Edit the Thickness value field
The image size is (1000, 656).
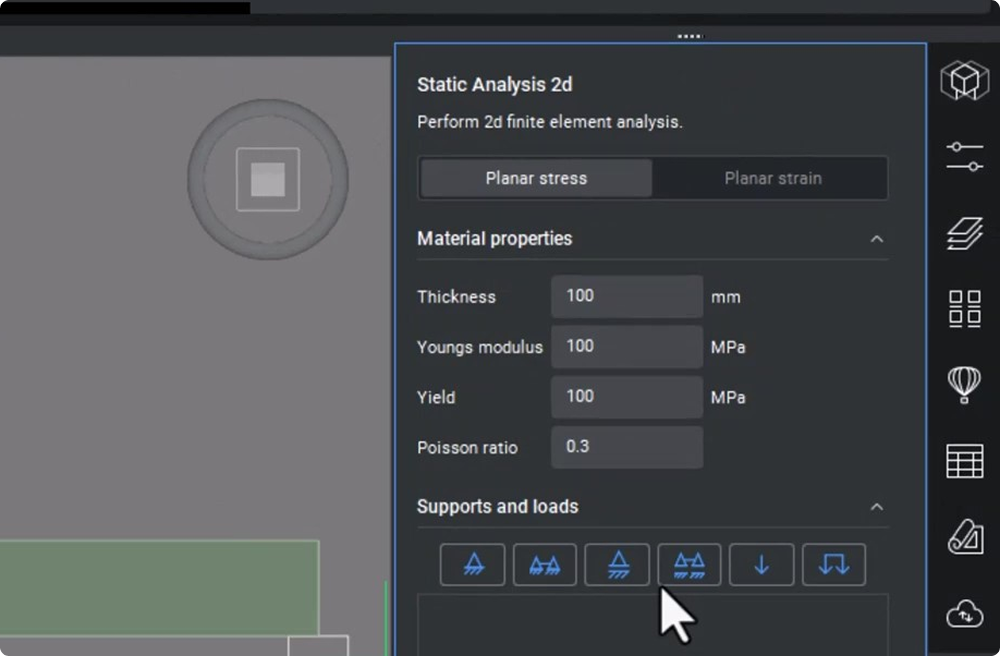pyautogui.click(x=626, y=296)
